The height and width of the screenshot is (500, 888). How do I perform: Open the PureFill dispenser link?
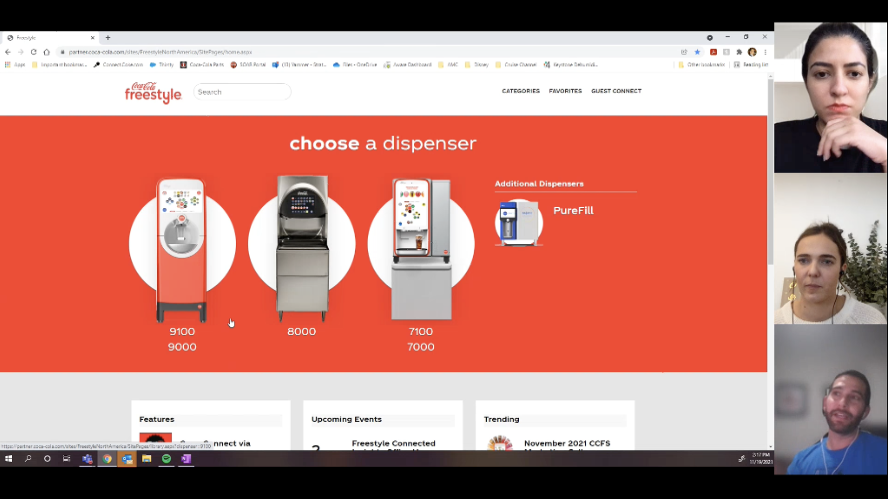[573, 211]
